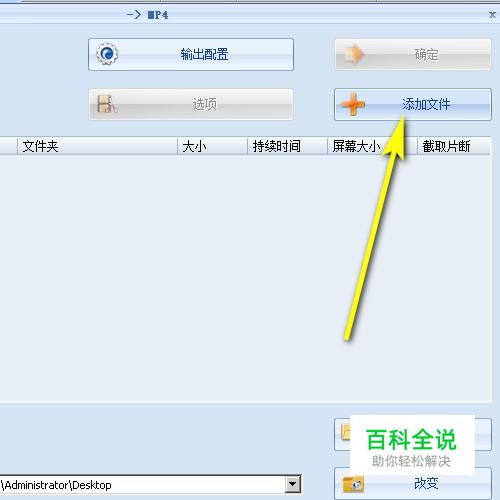Click the 确定 confirm button

[x=413, y=54]
